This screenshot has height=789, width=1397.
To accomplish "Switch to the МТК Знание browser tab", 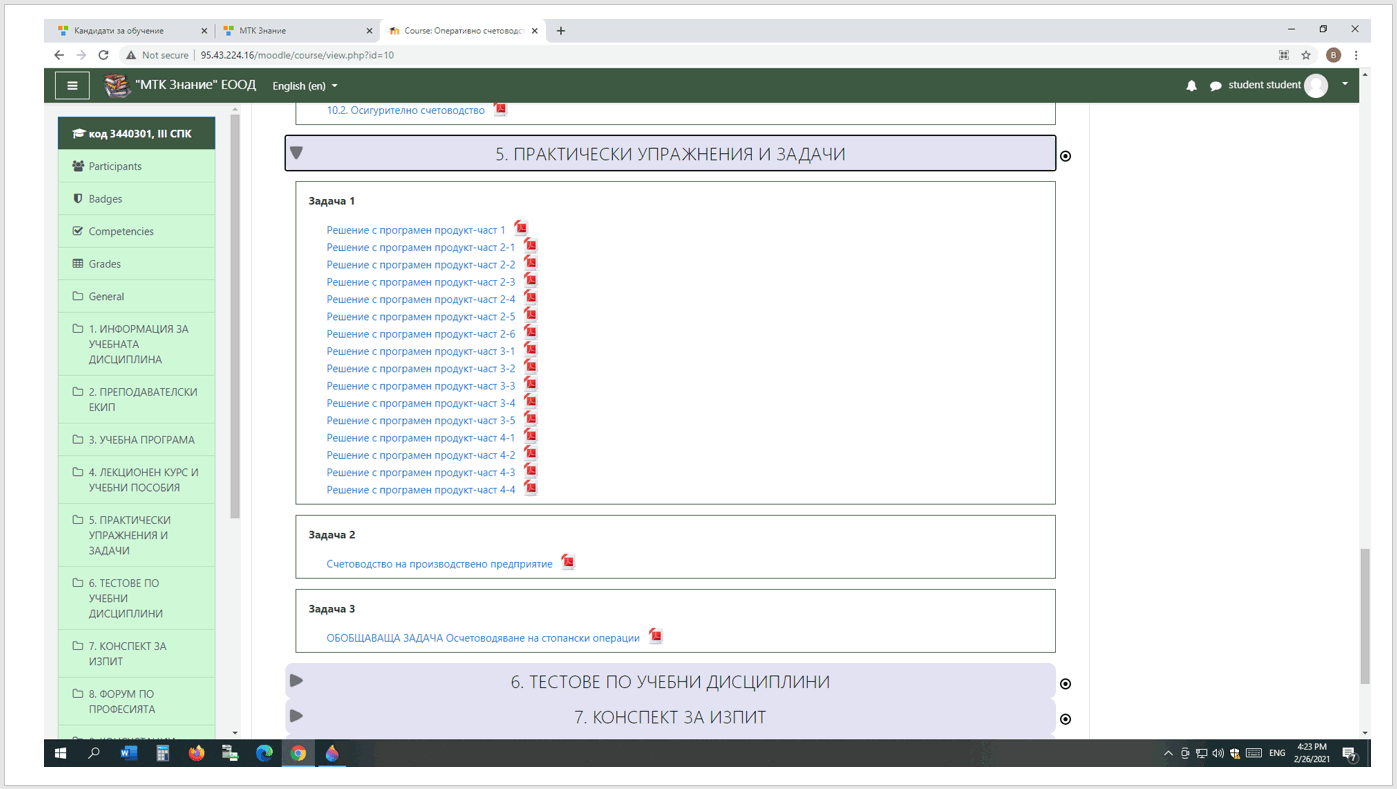I will click(x=295, y=31).
